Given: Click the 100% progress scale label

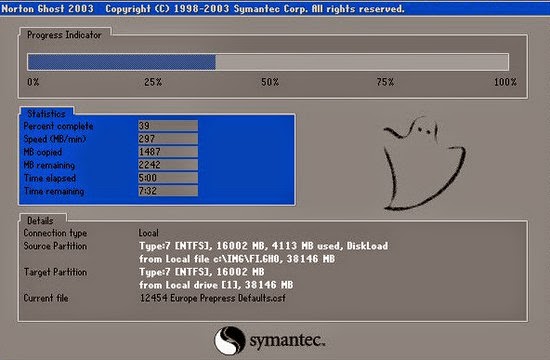Looking at the screenshot, I should [505, 82].
